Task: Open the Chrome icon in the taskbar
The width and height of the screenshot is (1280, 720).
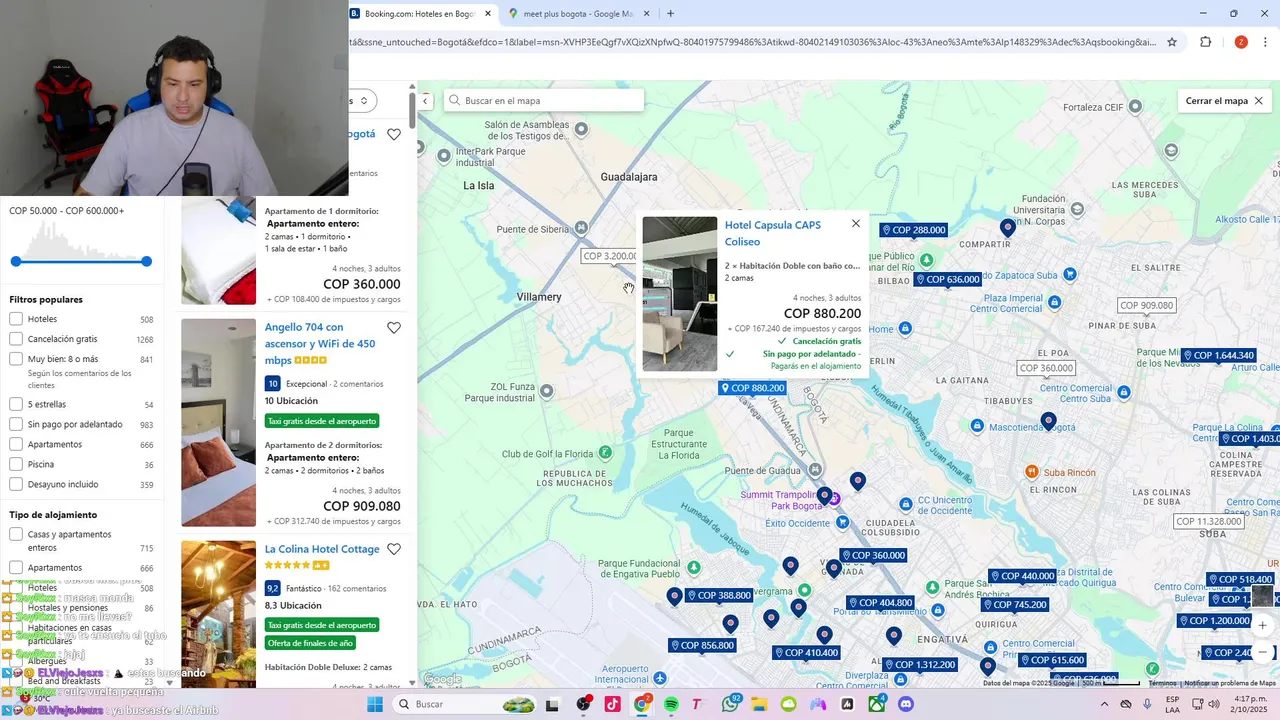Action: click(642, 704)
